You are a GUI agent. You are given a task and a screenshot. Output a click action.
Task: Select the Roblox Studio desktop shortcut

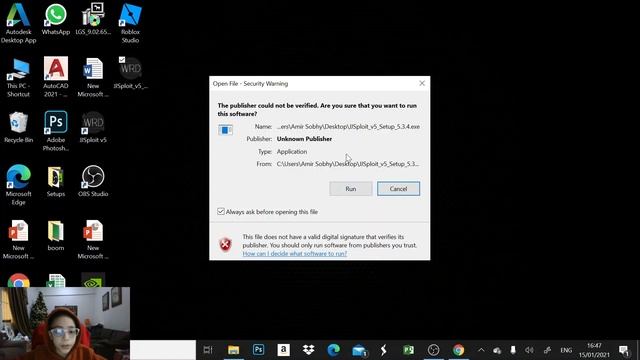(130, 23)
